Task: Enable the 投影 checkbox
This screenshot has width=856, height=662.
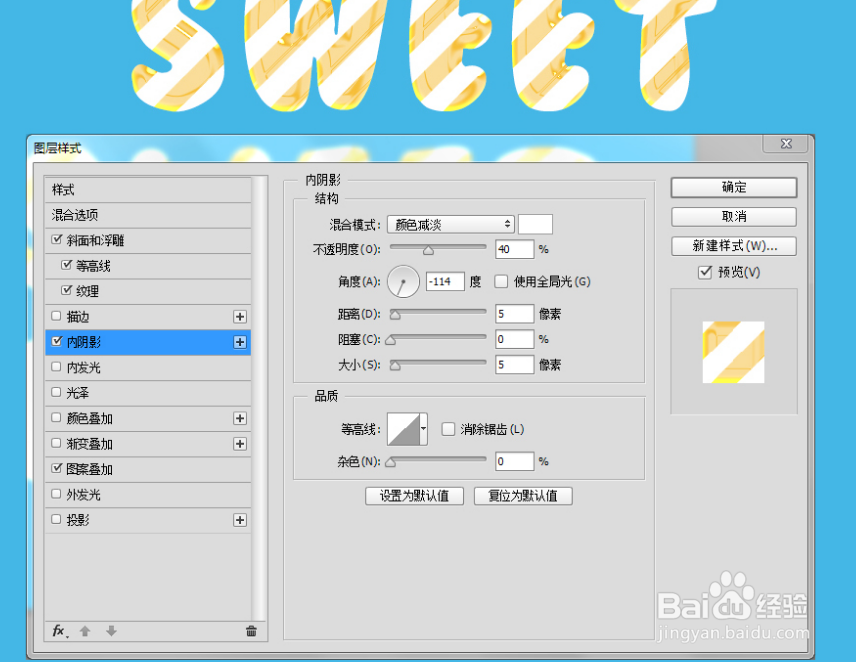Action: tap(56, 519)
